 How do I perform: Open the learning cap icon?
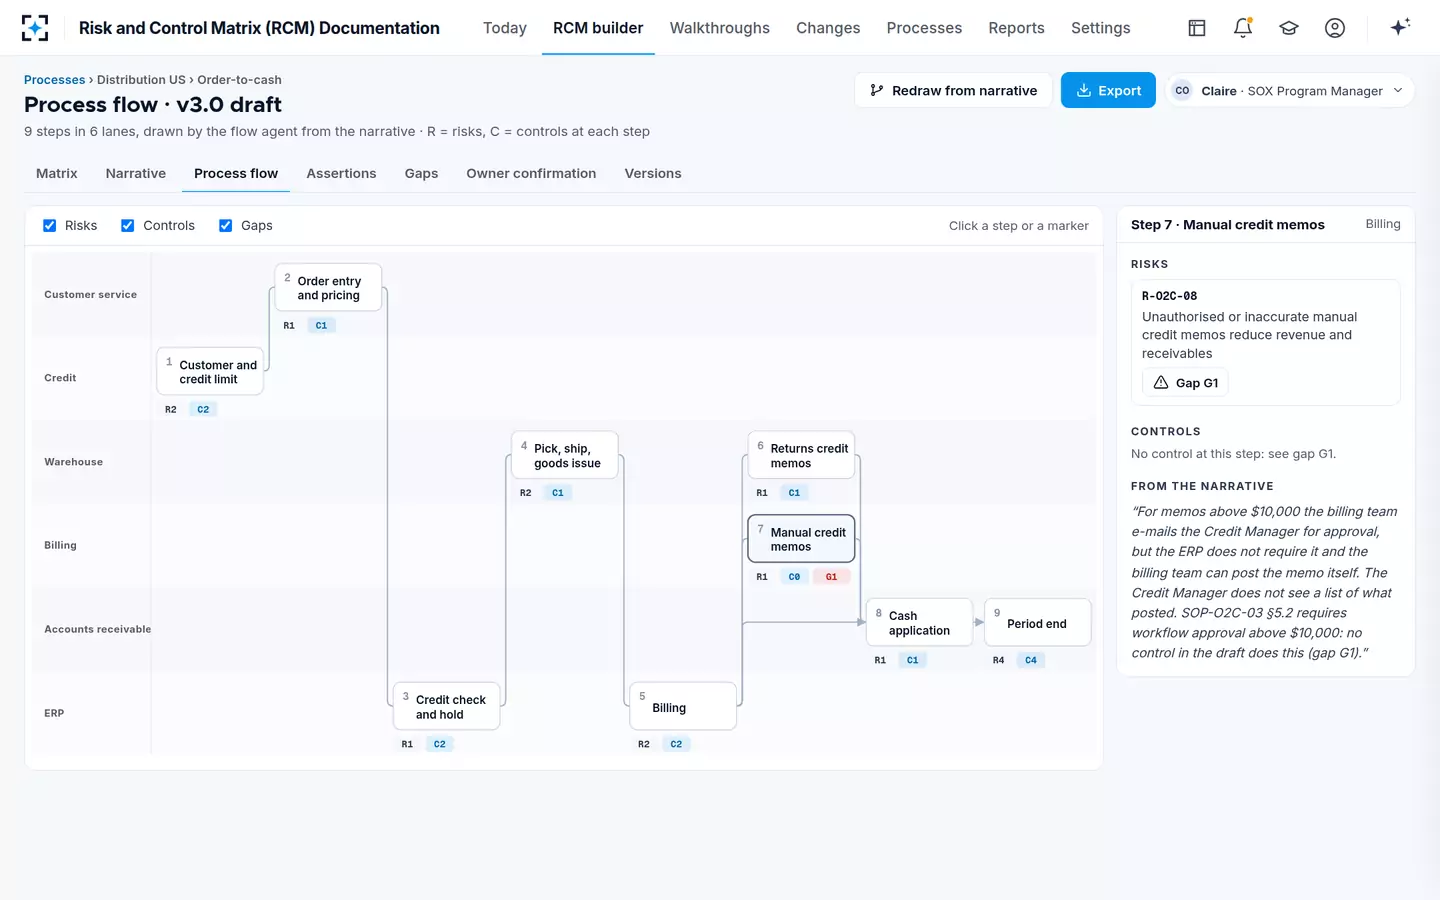tap(1289, 28)
